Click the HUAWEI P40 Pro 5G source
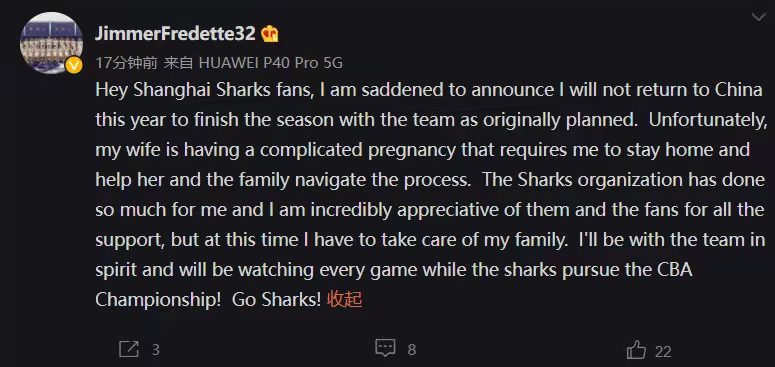The width and height of the screenshot is (775, 367). pos(270,63)
